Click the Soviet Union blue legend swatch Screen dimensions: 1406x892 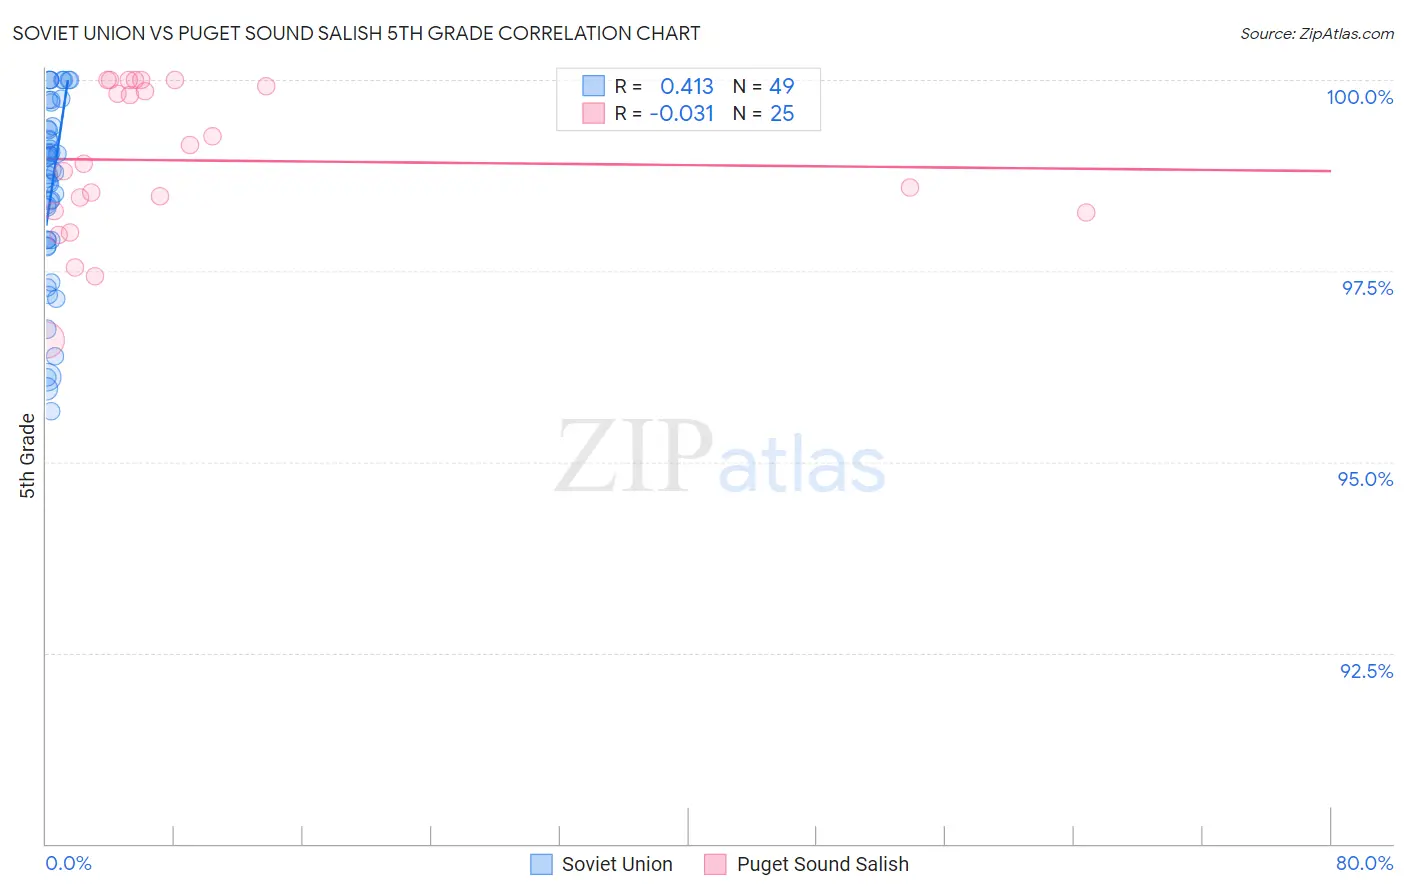click(x=541, y=864)
